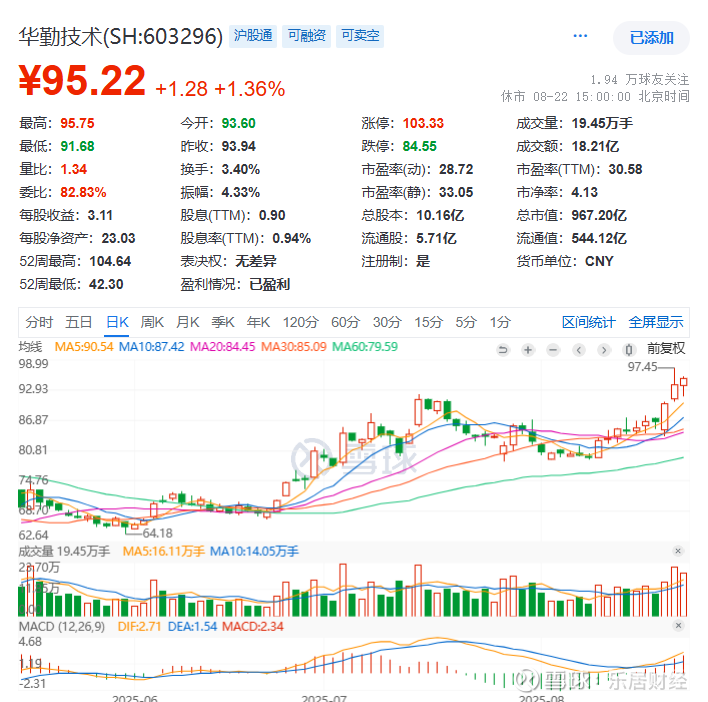Click the DIF:2.71 indicator value

click(139, 627)
